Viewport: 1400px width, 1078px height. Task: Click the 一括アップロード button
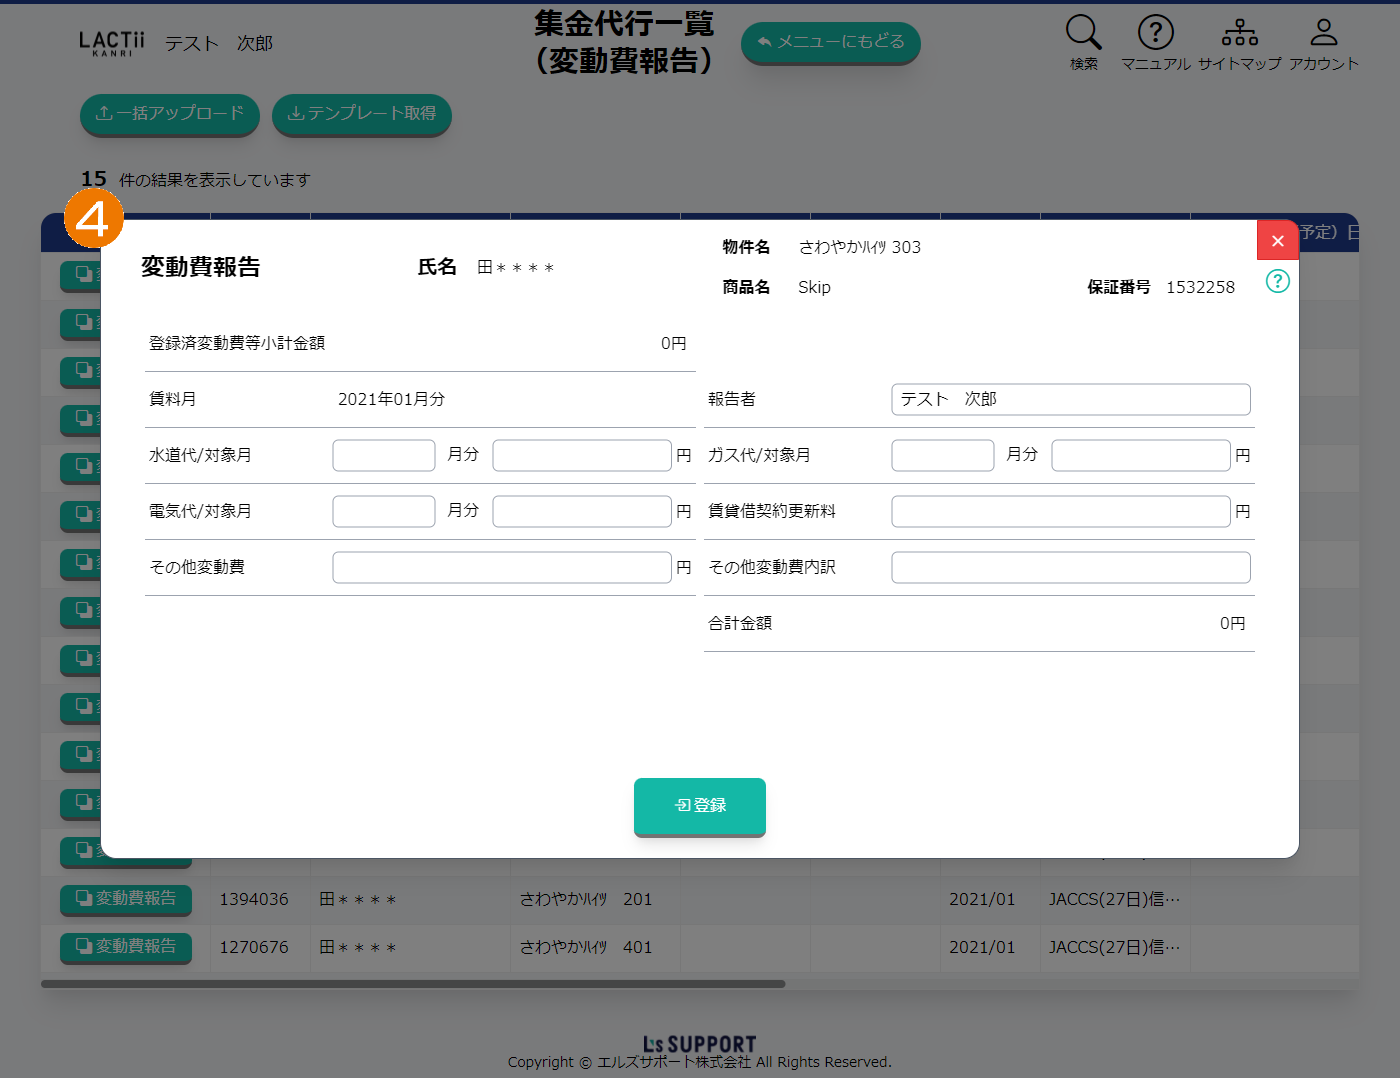click(x=169, y=114)
